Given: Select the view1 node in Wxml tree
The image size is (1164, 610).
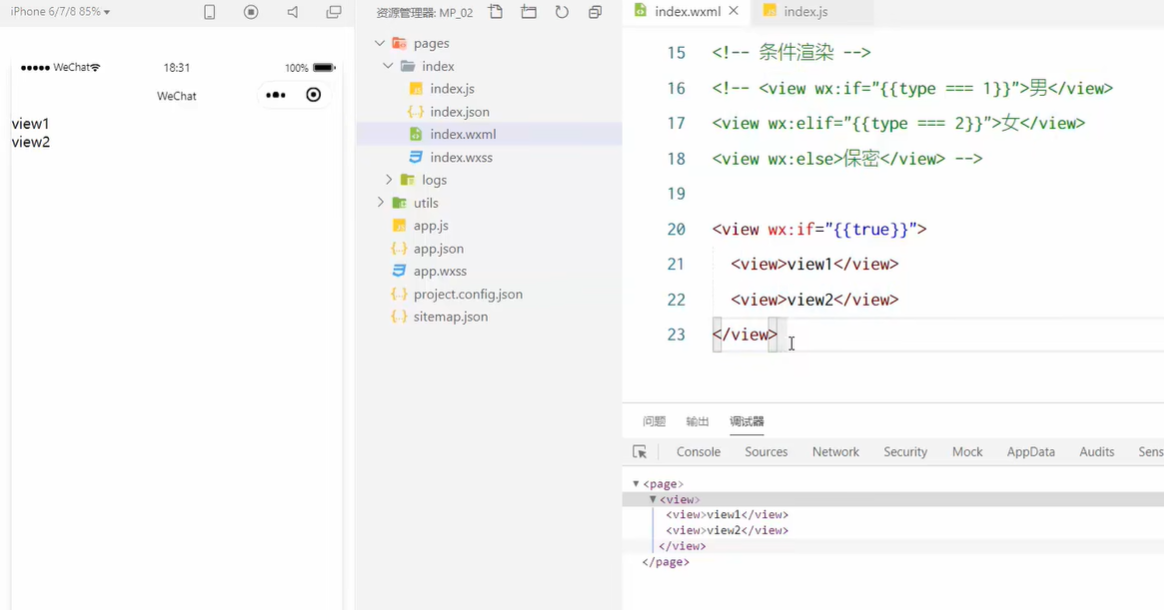Looking at the screenshot, I should pyautogui.click(x=727, y=514).
